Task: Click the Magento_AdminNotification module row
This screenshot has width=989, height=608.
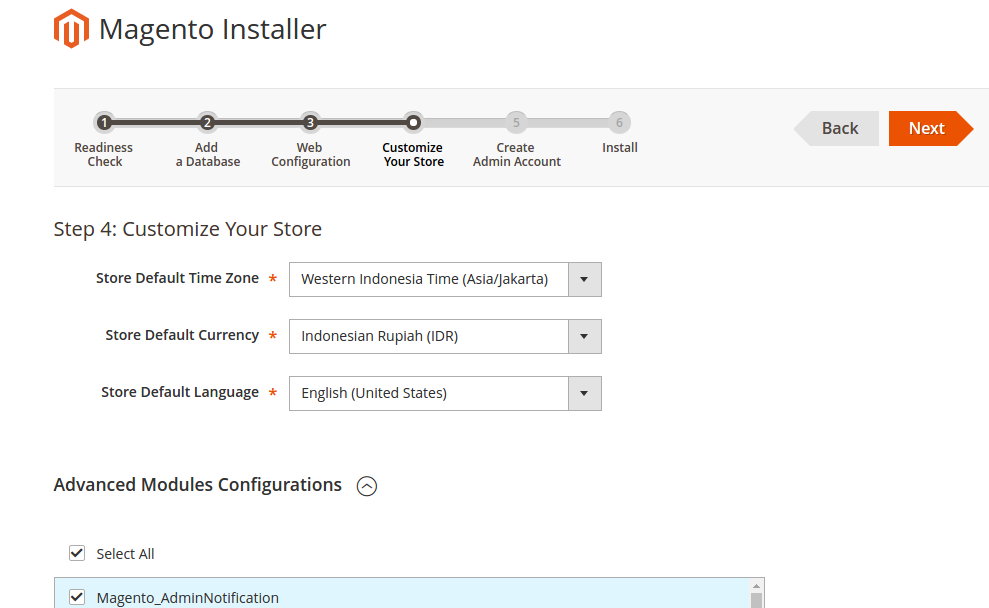Action: pos(400,597)
